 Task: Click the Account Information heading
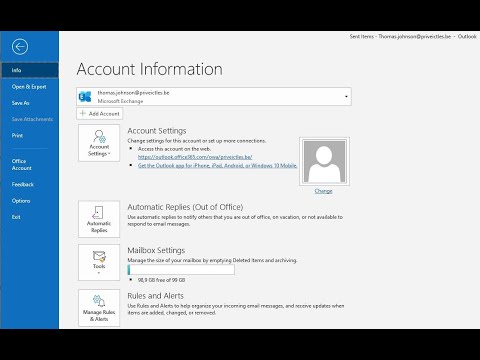150,69
